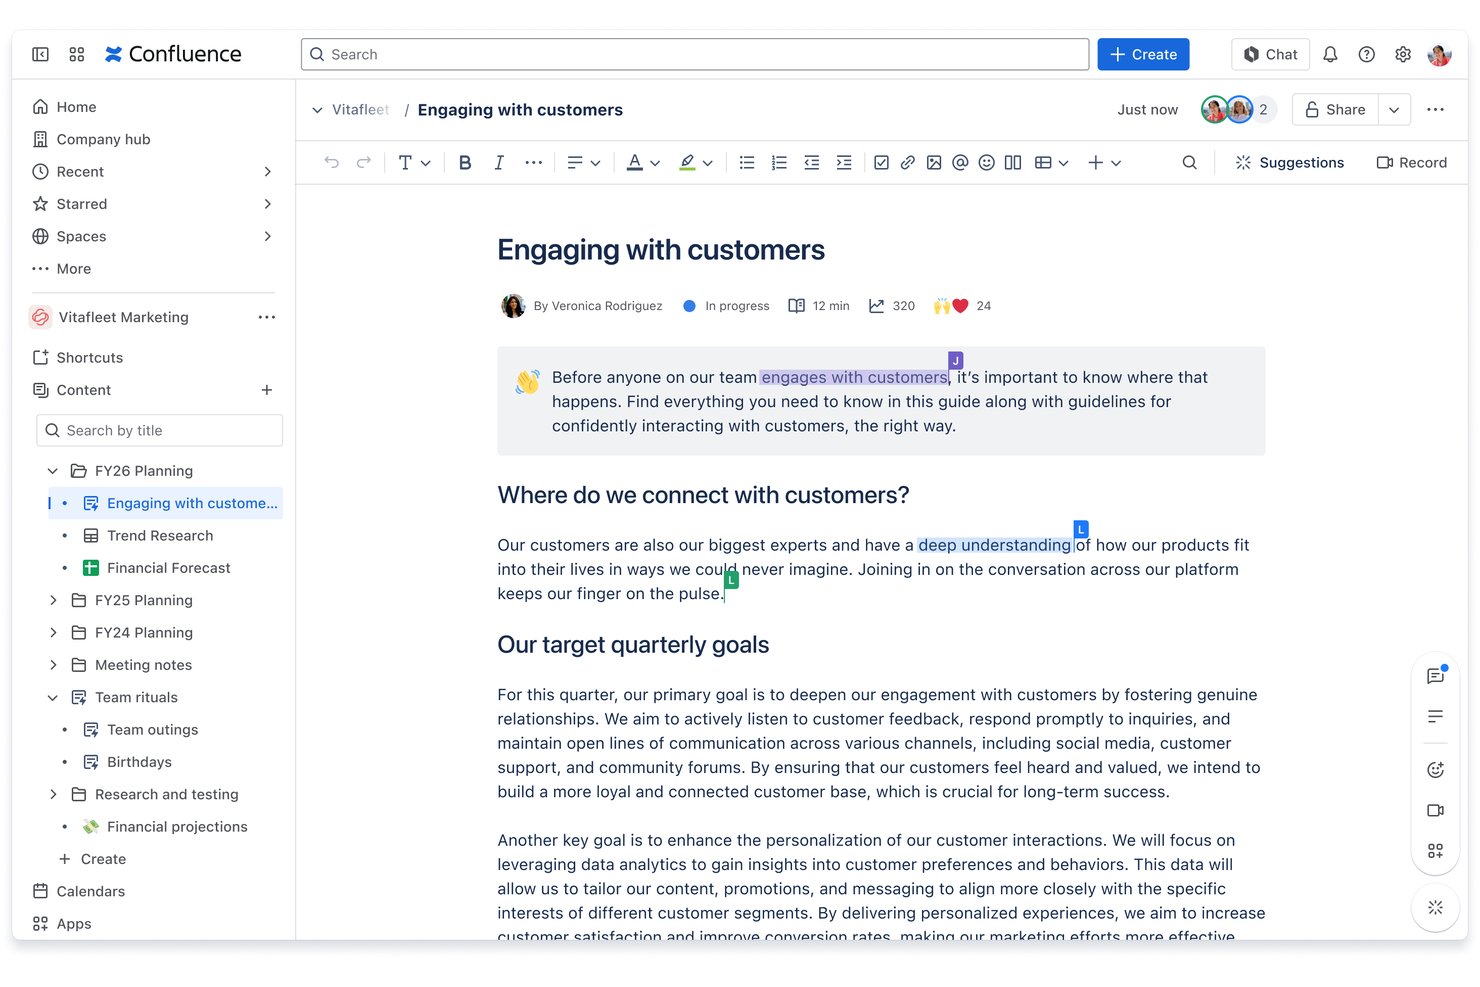The image size is (1480, 987).
Task: Focus the top Search field
Action: pos(695,54)
